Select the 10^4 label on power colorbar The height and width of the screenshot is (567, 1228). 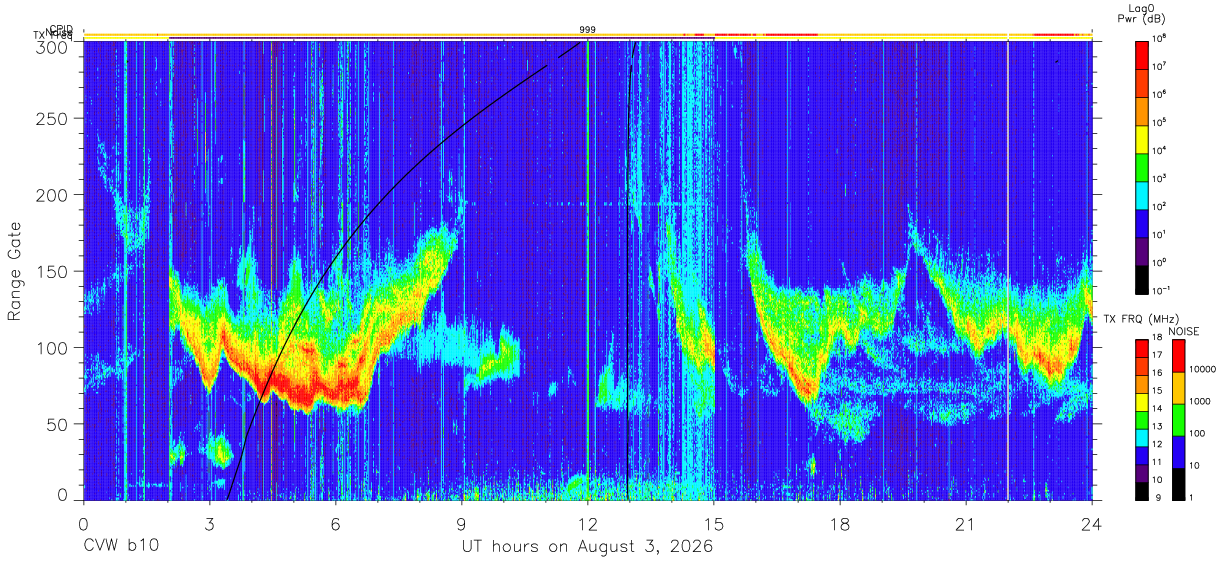pos(1160,149)
